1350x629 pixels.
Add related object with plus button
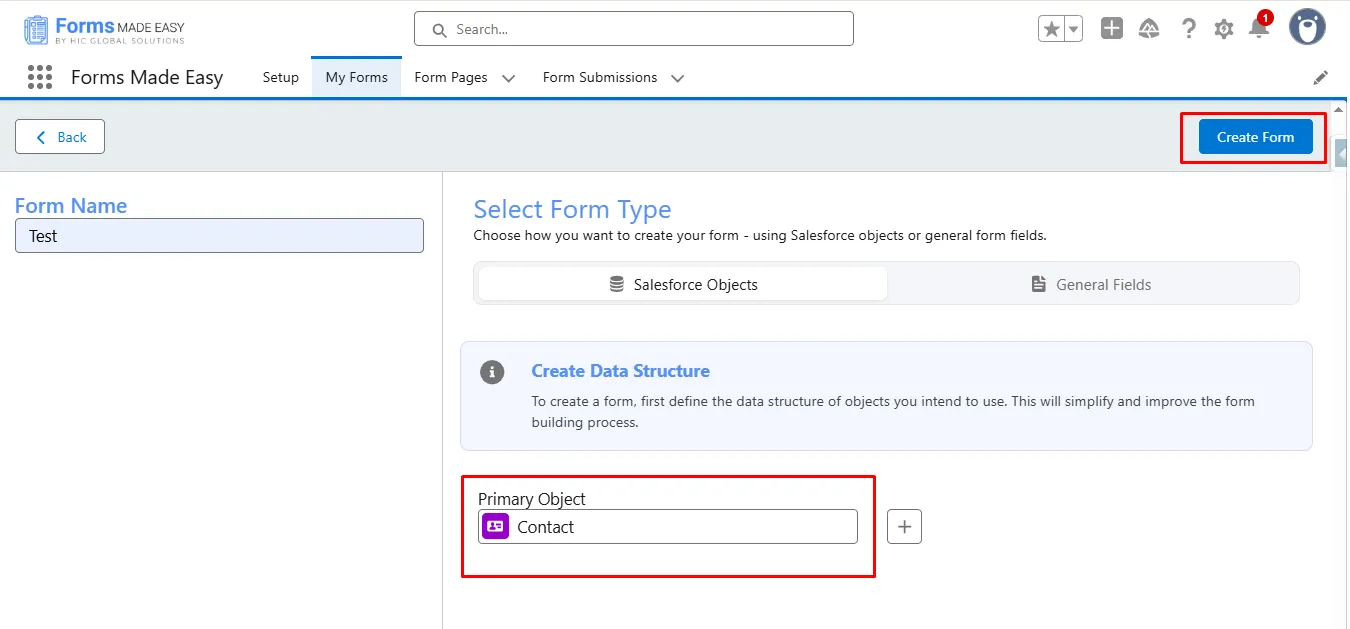click(904, 527)
